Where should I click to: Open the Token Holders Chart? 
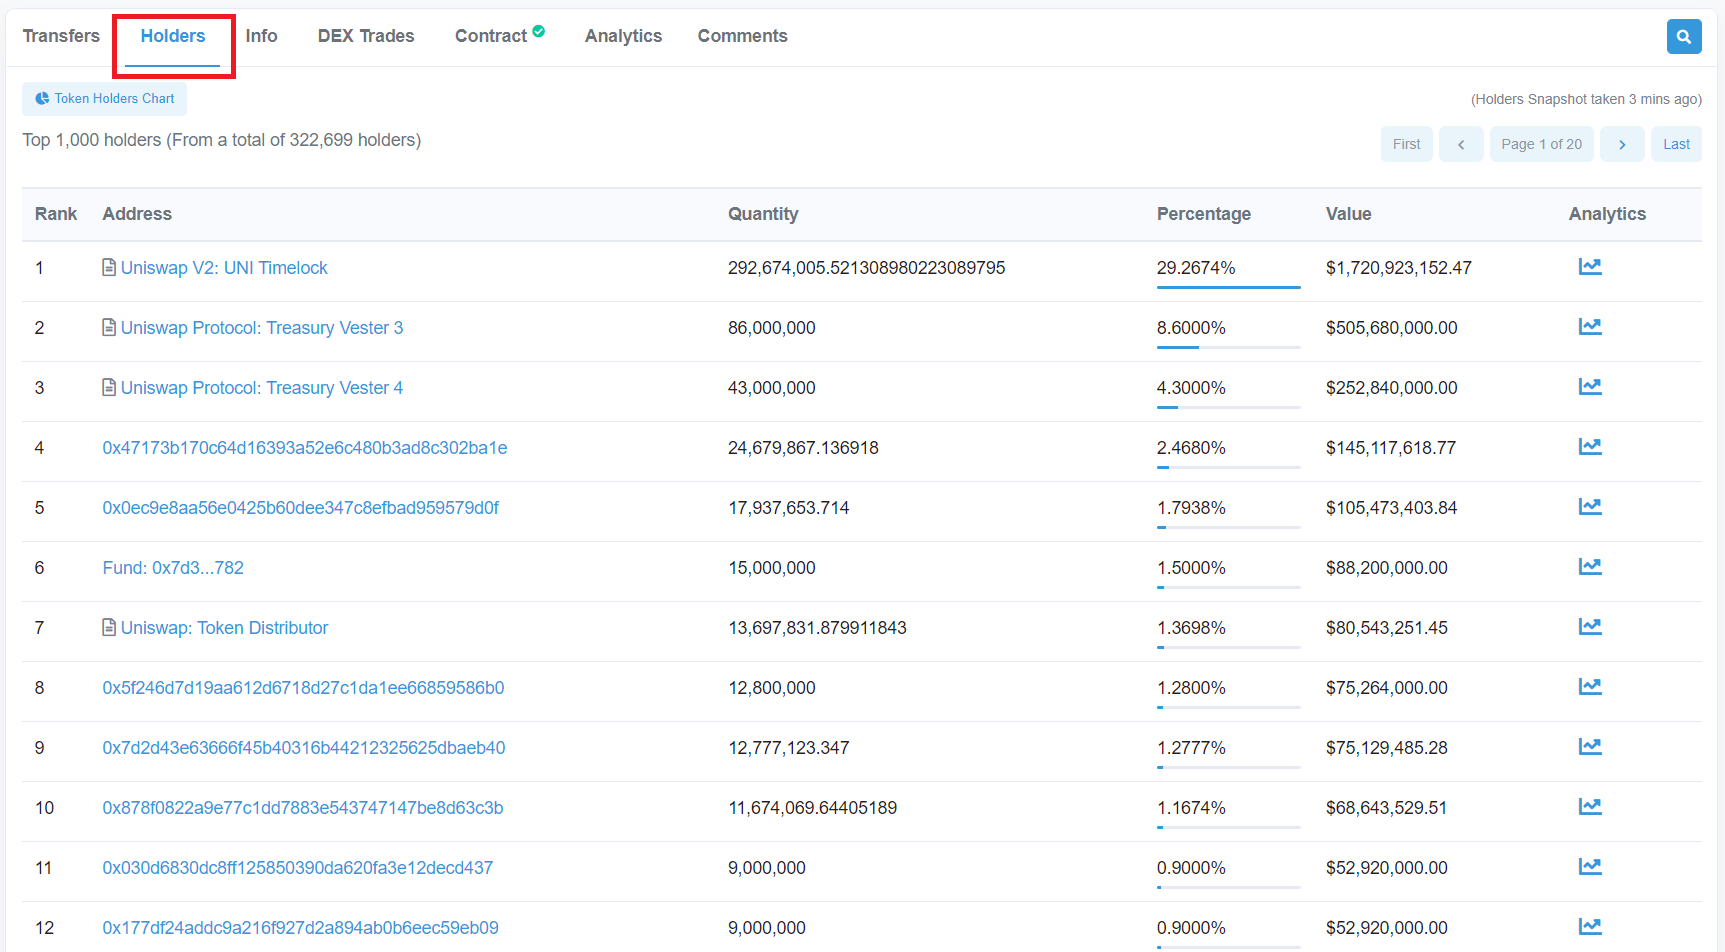[105, 99]
